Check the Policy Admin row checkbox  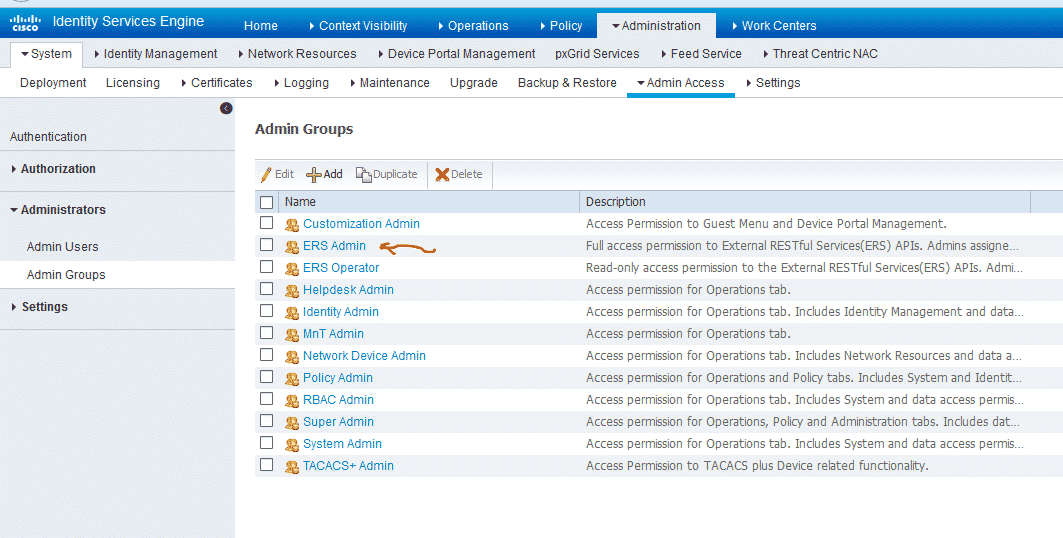(x=266, y=377)
